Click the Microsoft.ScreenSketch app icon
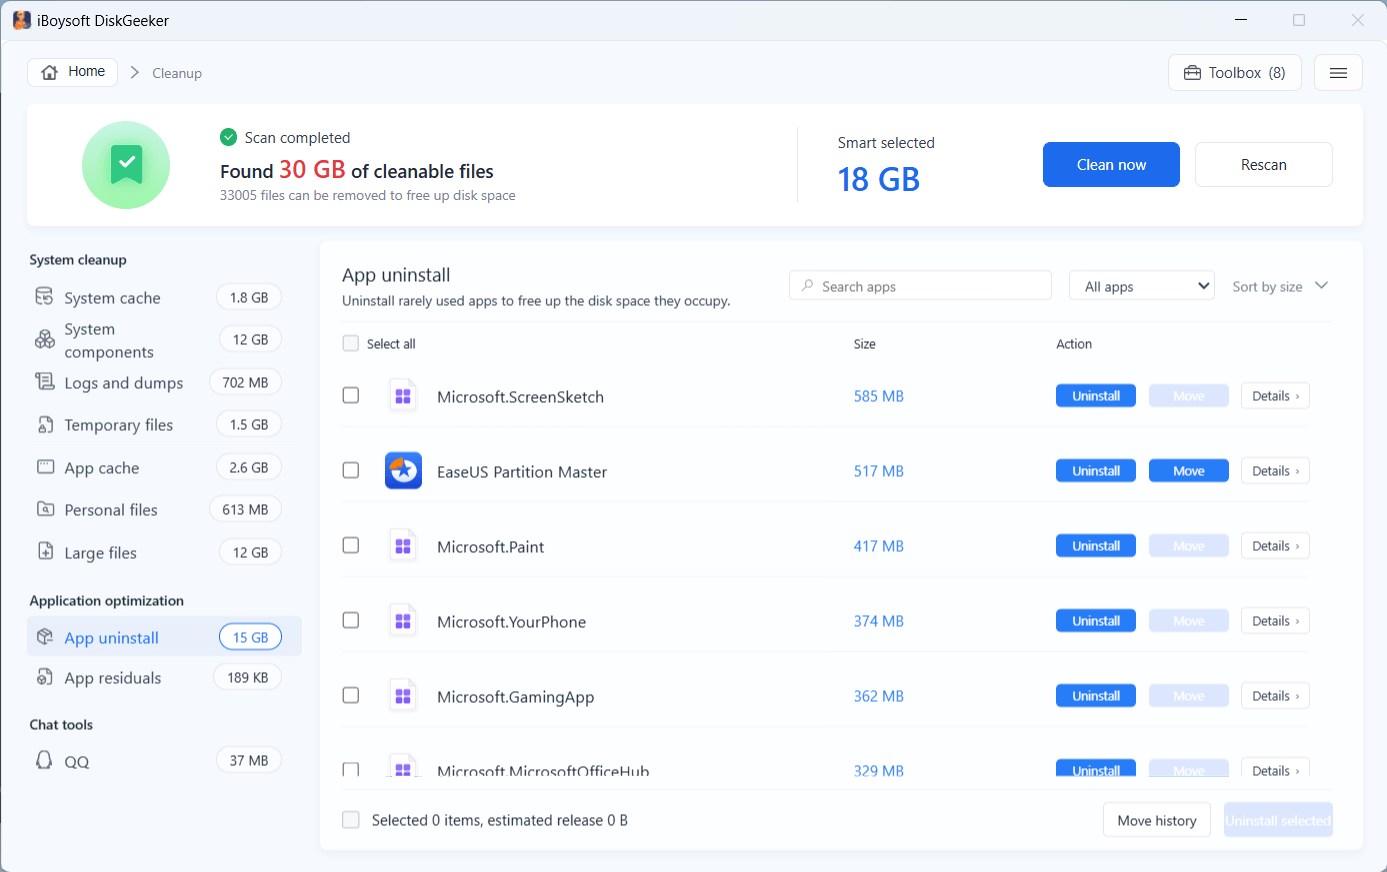The width and height of the screenshot is (1387, 872). [x=403, y=396]
